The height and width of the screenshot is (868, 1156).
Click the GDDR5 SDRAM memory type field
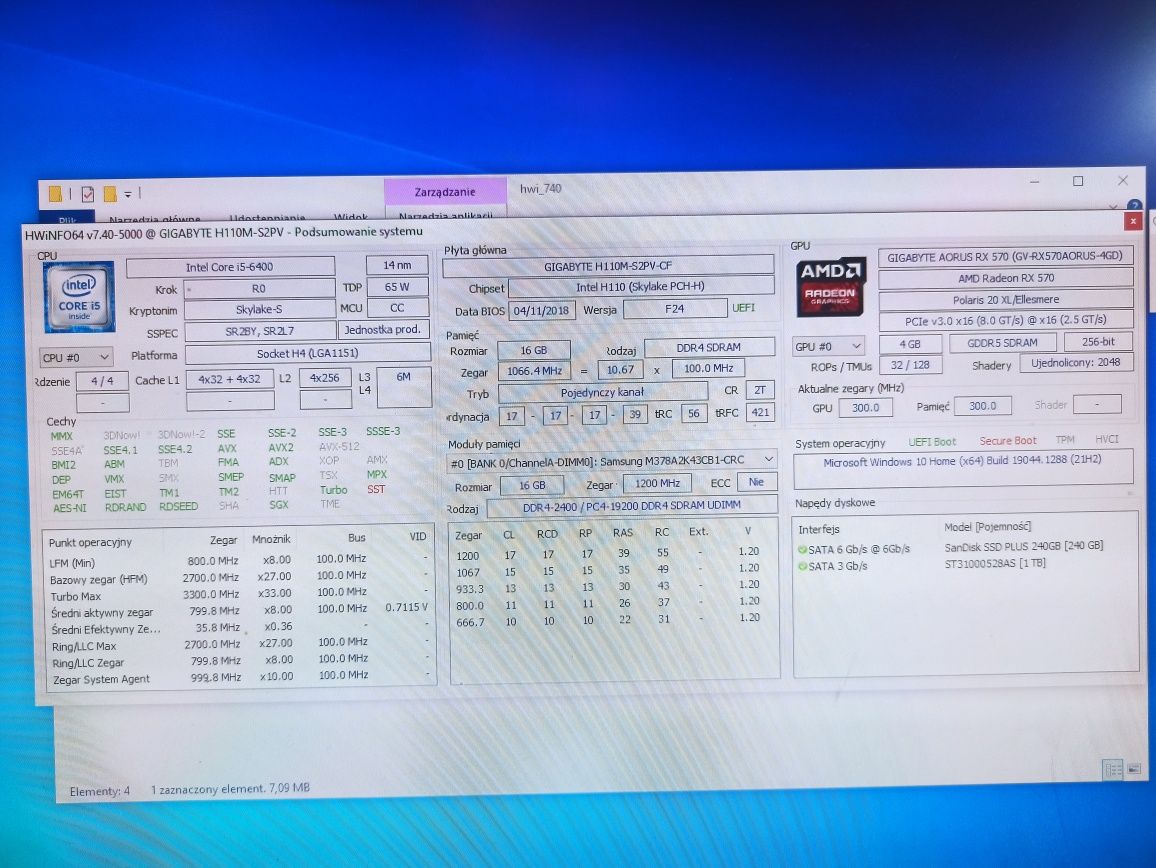coord(1002,343)
